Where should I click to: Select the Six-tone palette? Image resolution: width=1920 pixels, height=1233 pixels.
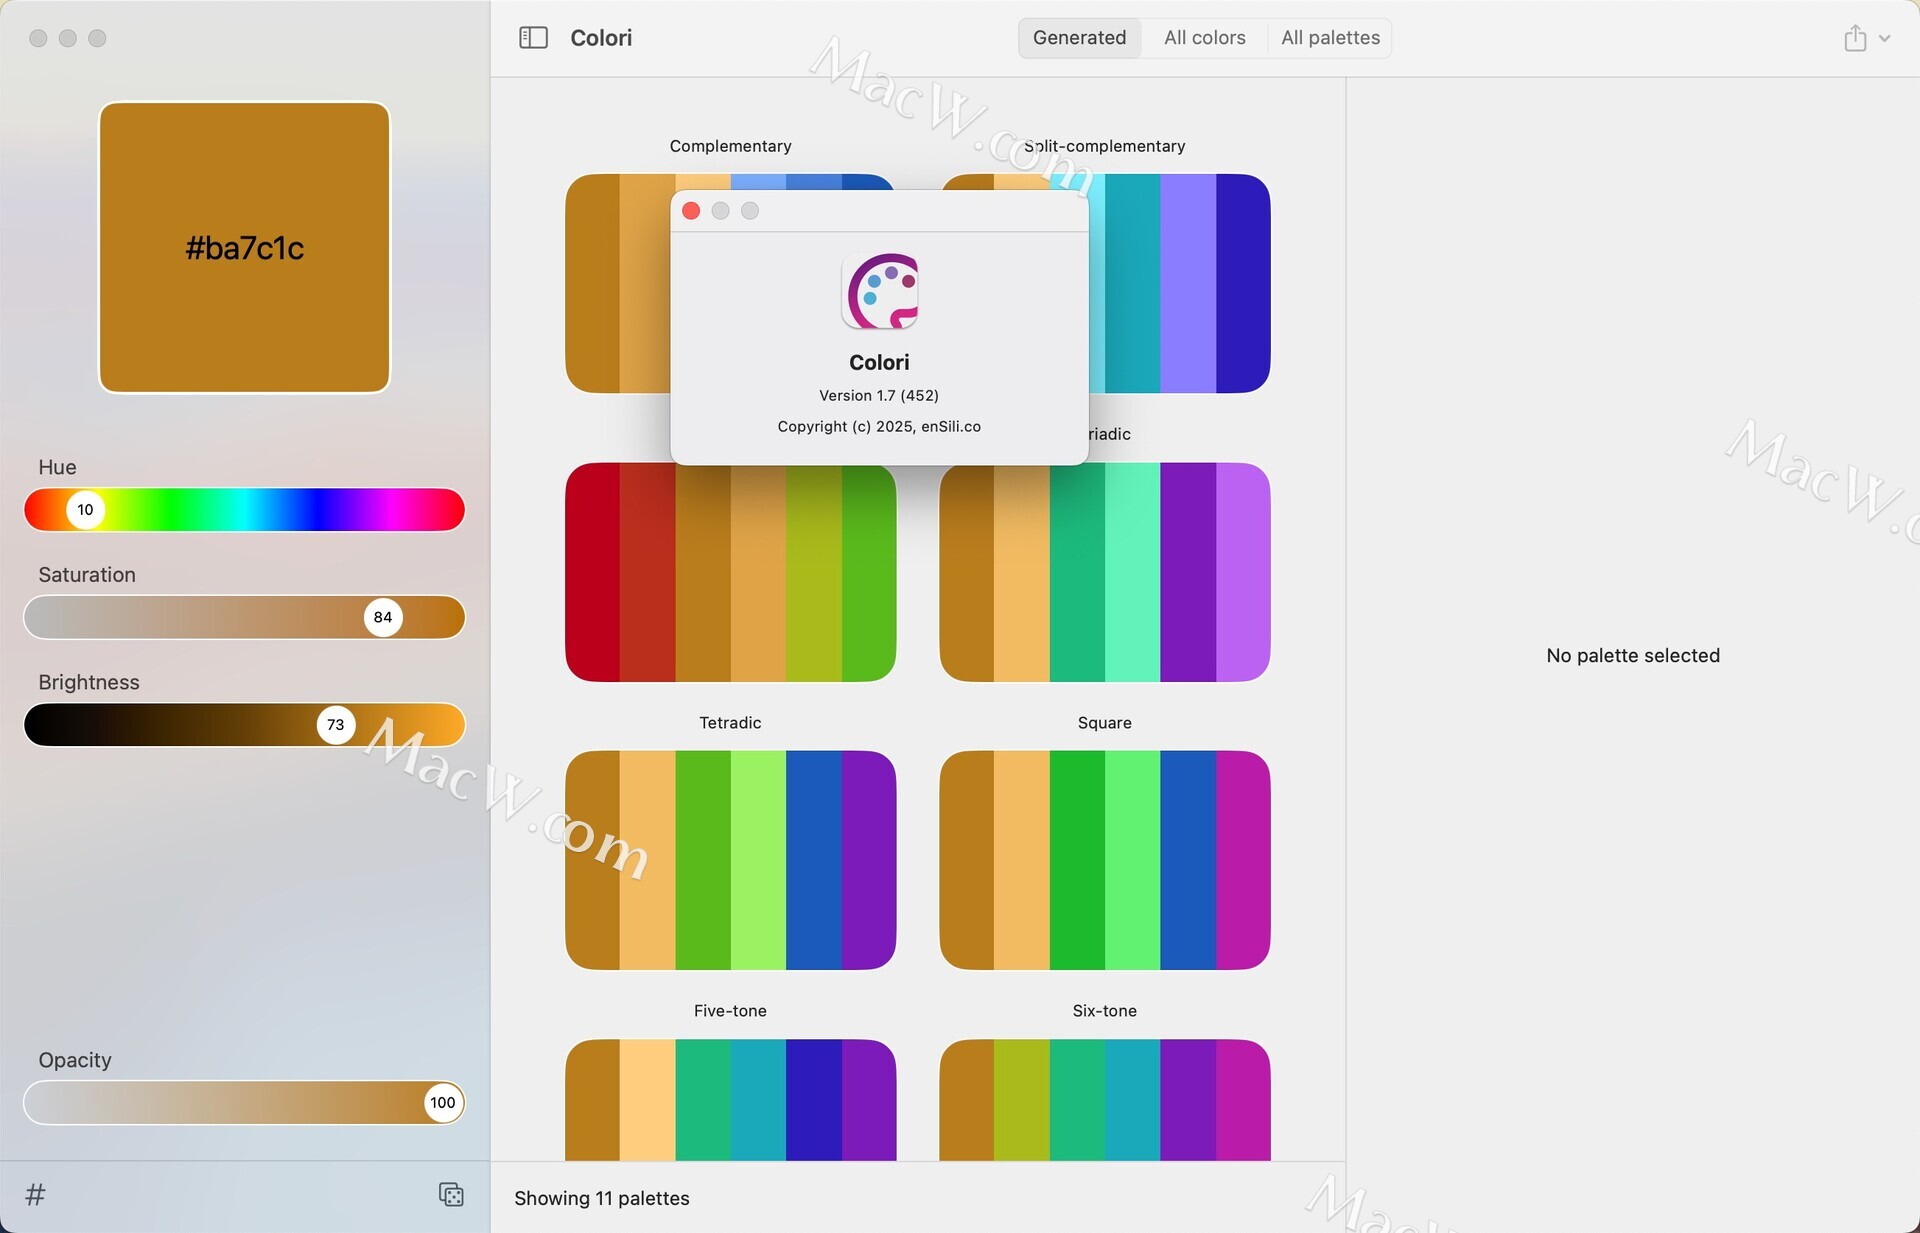[1104, 1100]
